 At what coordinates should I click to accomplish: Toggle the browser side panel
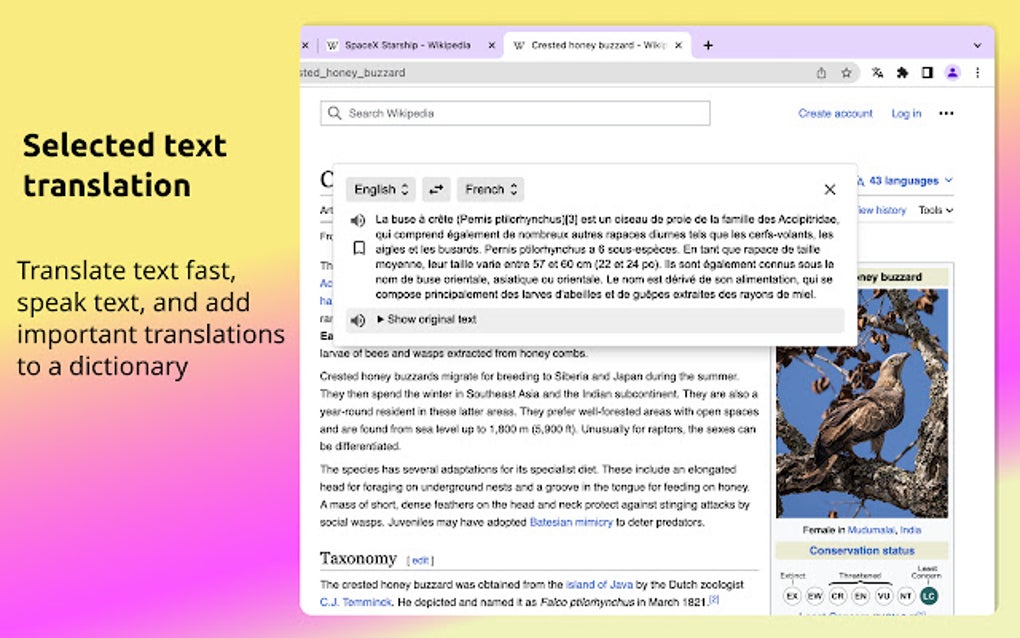coord(928,73)
